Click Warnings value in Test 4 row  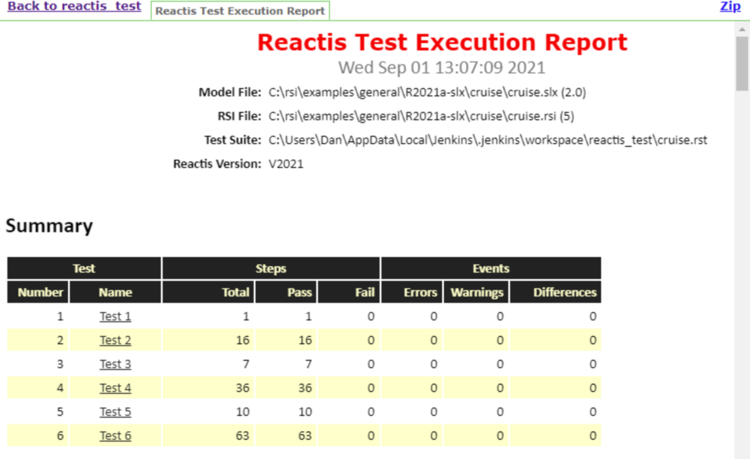pyautogui.click(x=500, y=388)
